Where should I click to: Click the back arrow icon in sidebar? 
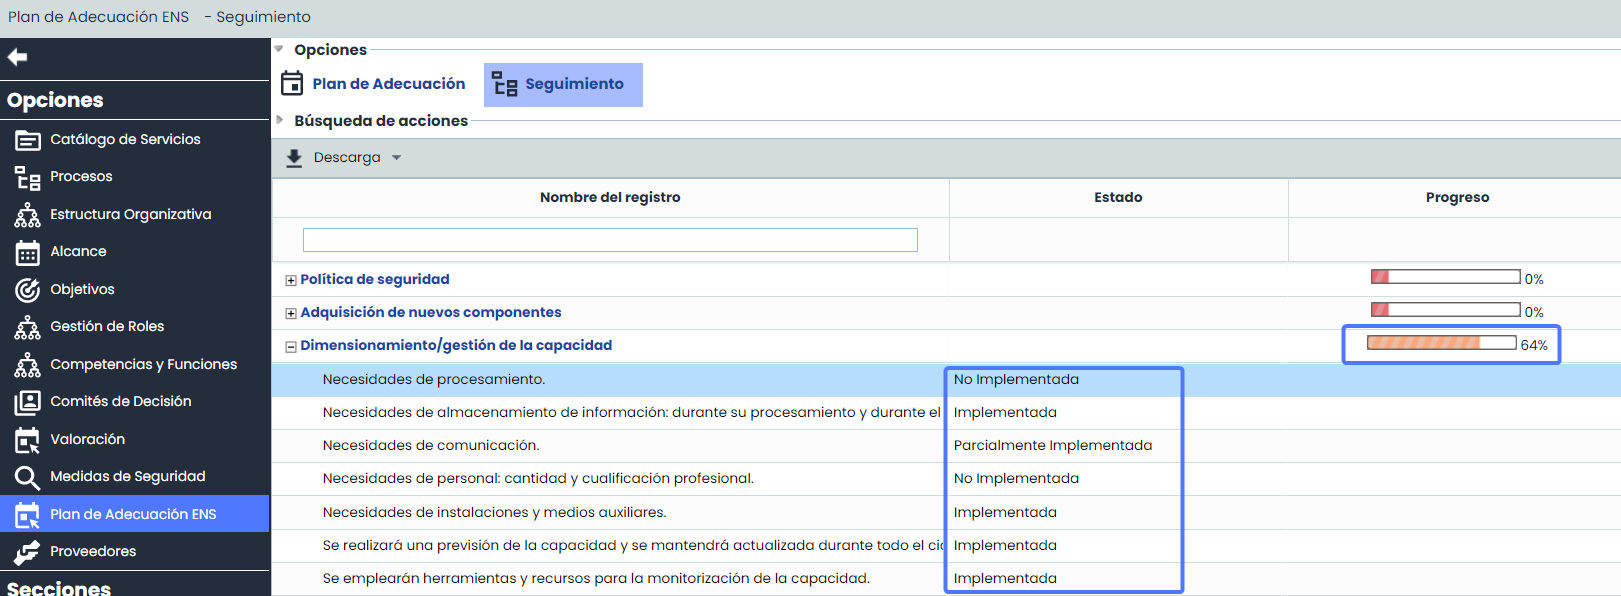17,58
